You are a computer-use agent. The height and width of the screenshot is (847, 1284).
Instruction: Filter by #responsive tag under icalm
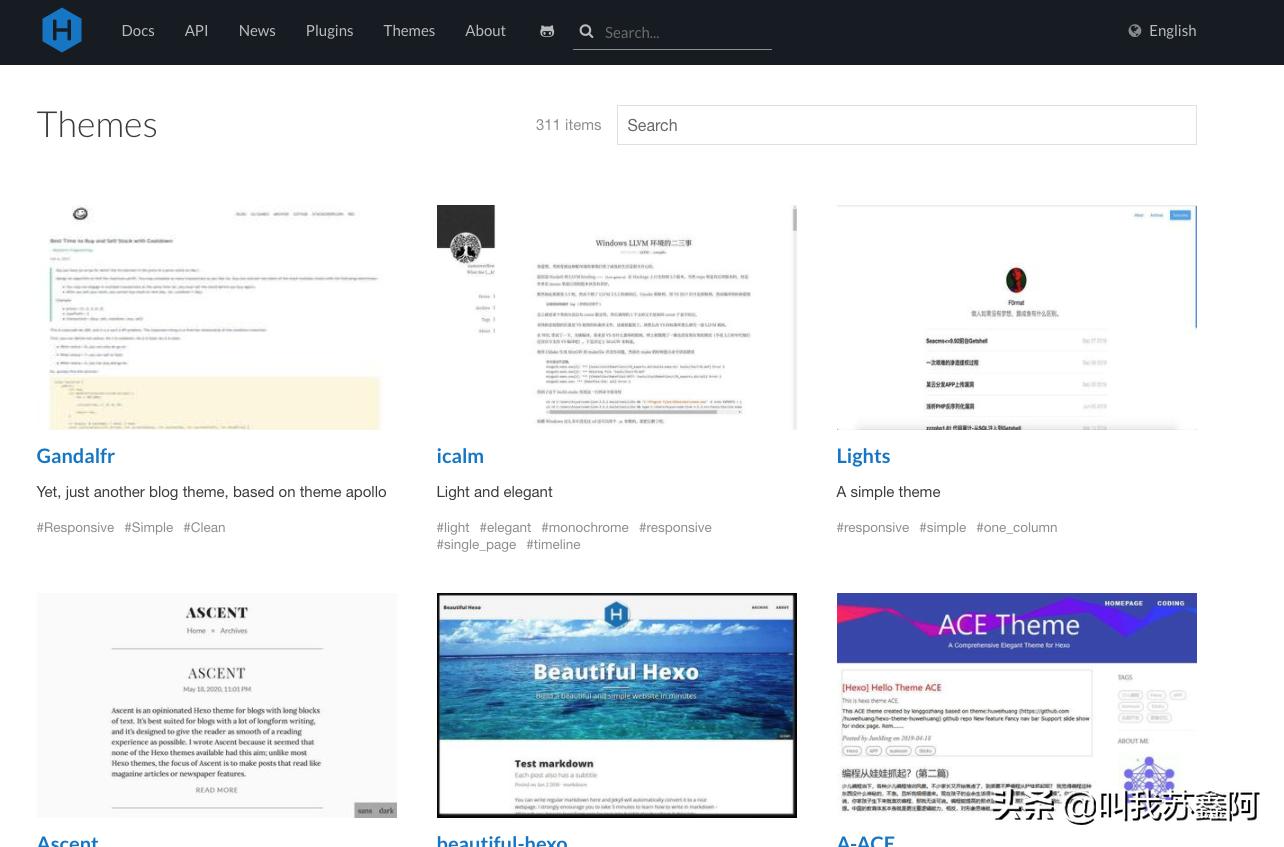(675, 527)
